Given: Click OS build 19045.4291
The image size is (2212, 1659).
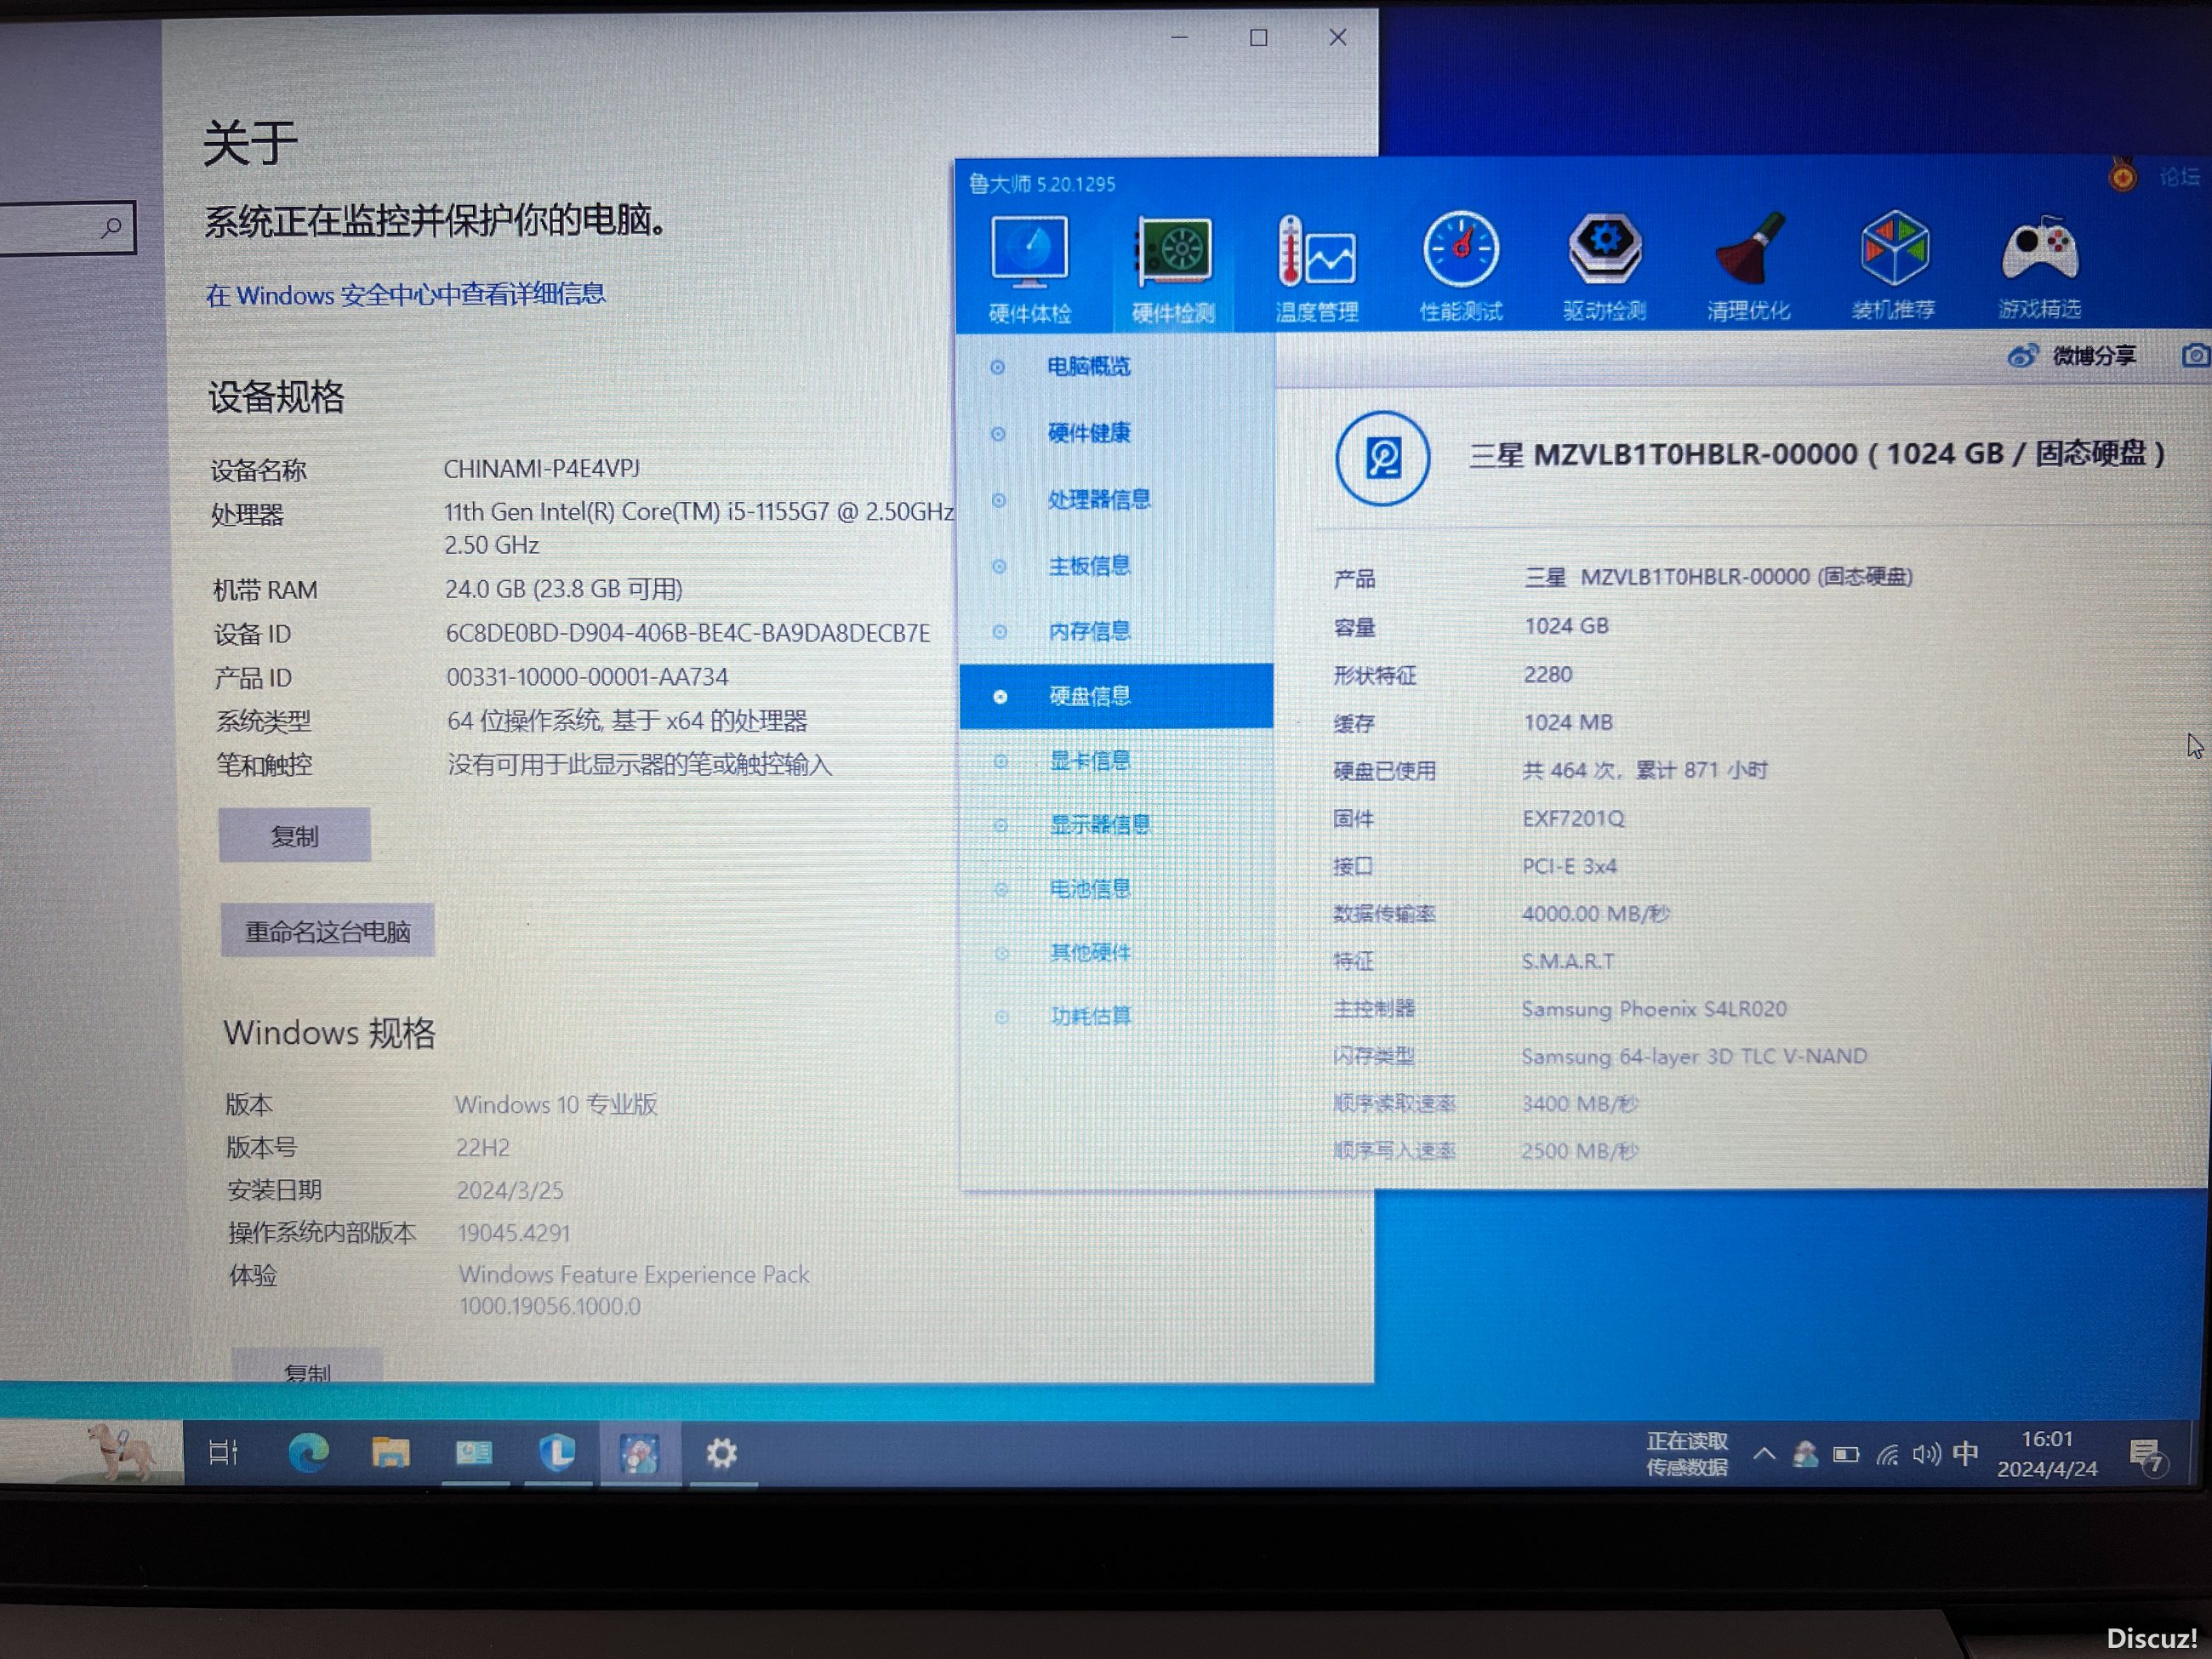Looking at the screenshot, I should [514, 1233].
